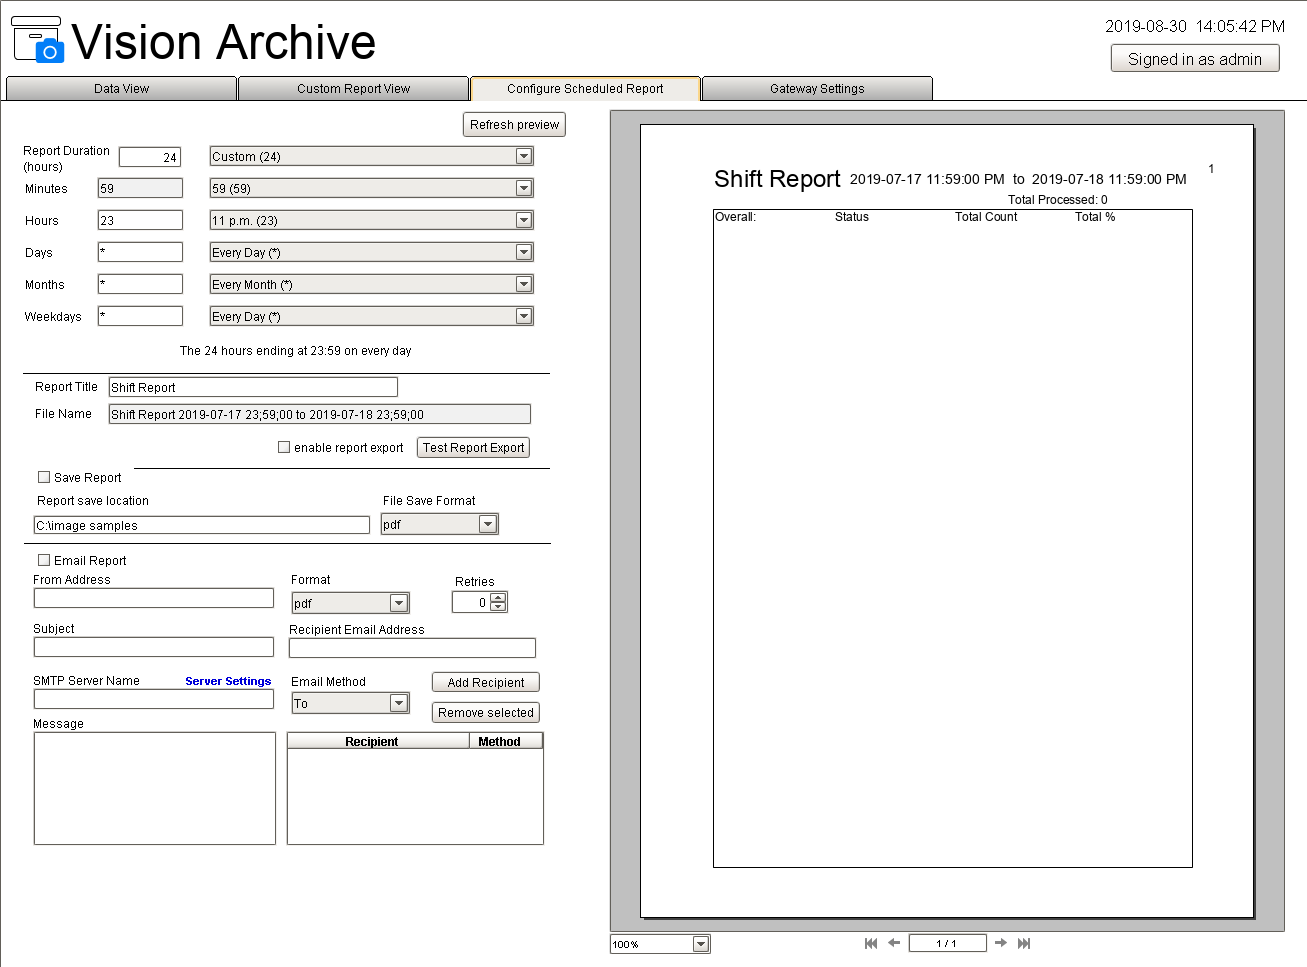Go to first page of report preview
Screen dimensions: 1307x967
(x=870, y=943)
